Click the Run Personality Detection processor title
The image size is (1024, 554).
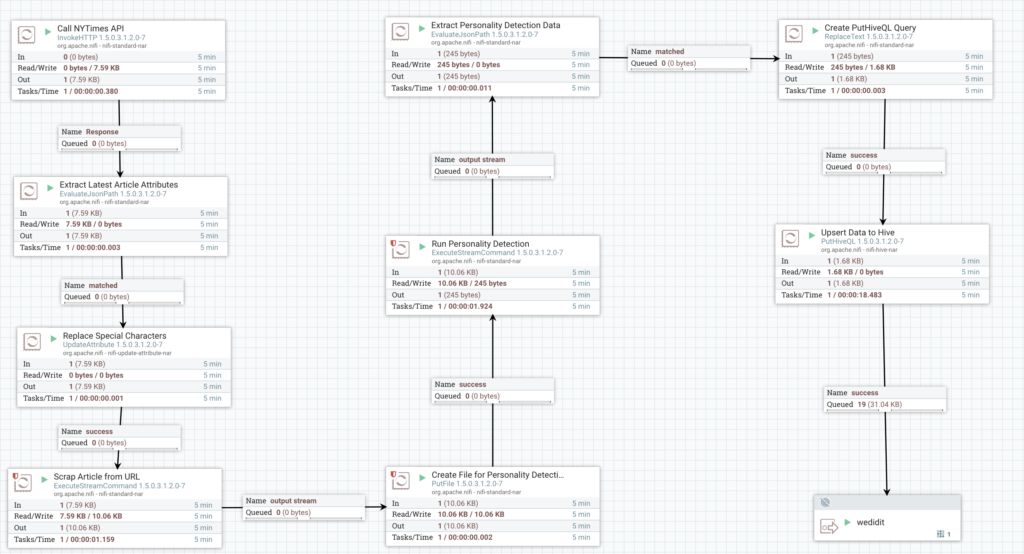pos(480,244)
